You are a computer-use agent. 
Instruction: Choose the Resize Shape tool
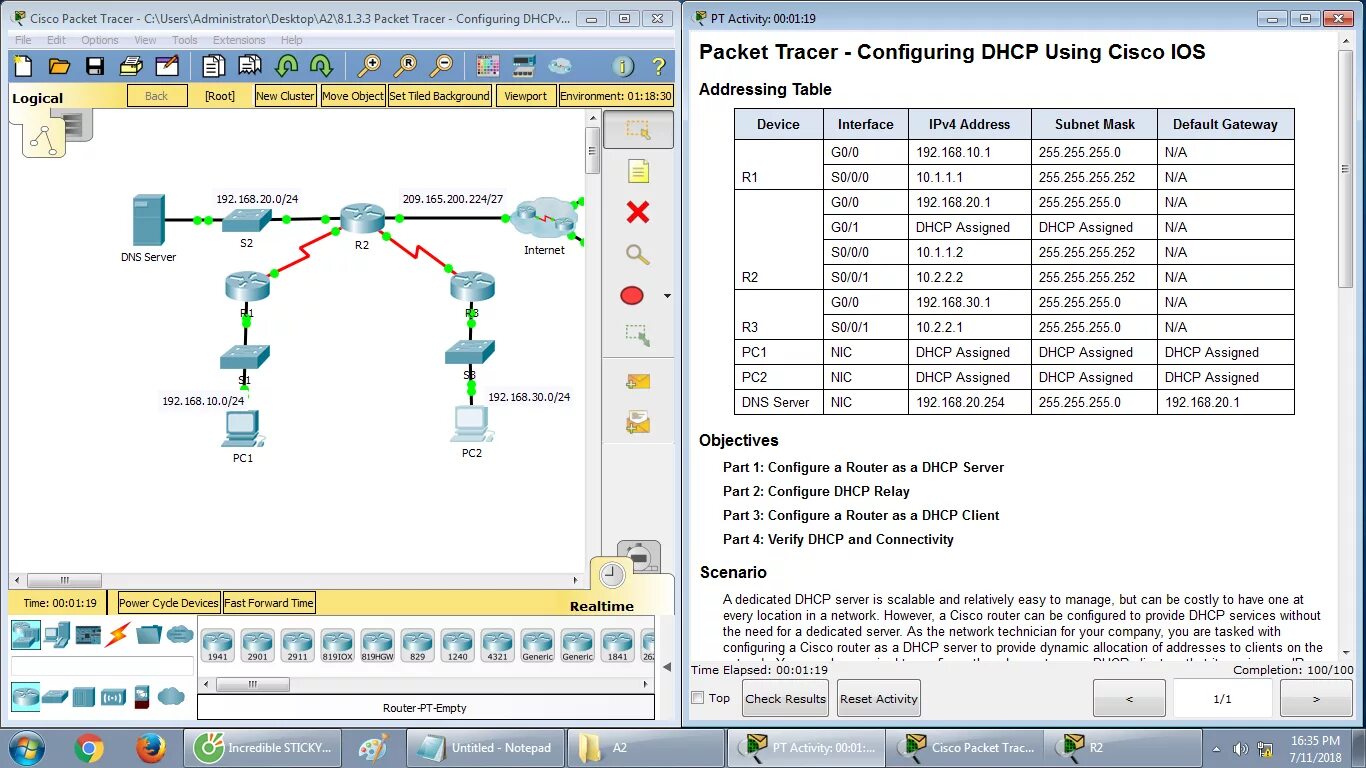pyautogui.click(x=637, y=335)
